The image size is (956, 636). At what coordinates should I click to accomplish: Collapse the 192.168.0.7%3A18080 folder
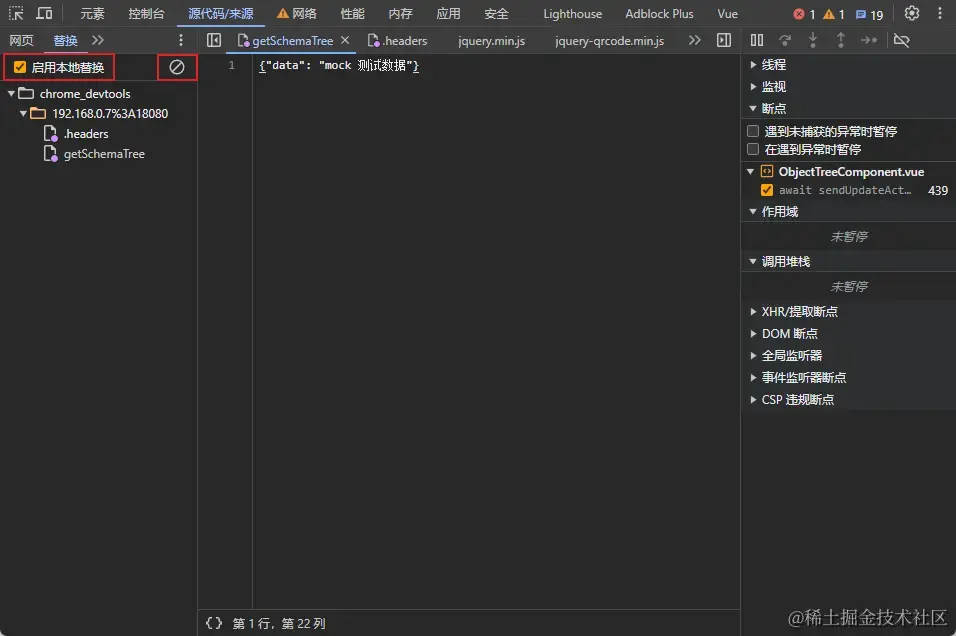23,113
